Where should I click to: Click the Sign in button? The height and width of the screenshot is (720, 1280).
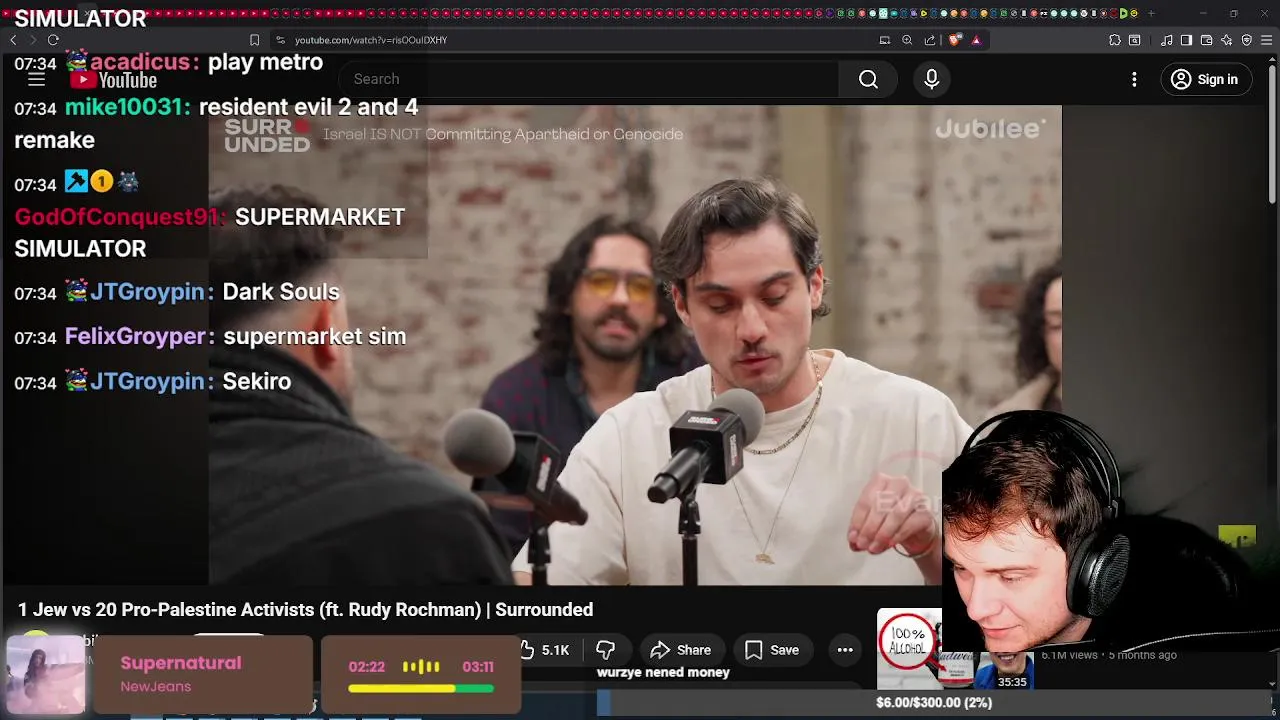tap(1205, 79)
